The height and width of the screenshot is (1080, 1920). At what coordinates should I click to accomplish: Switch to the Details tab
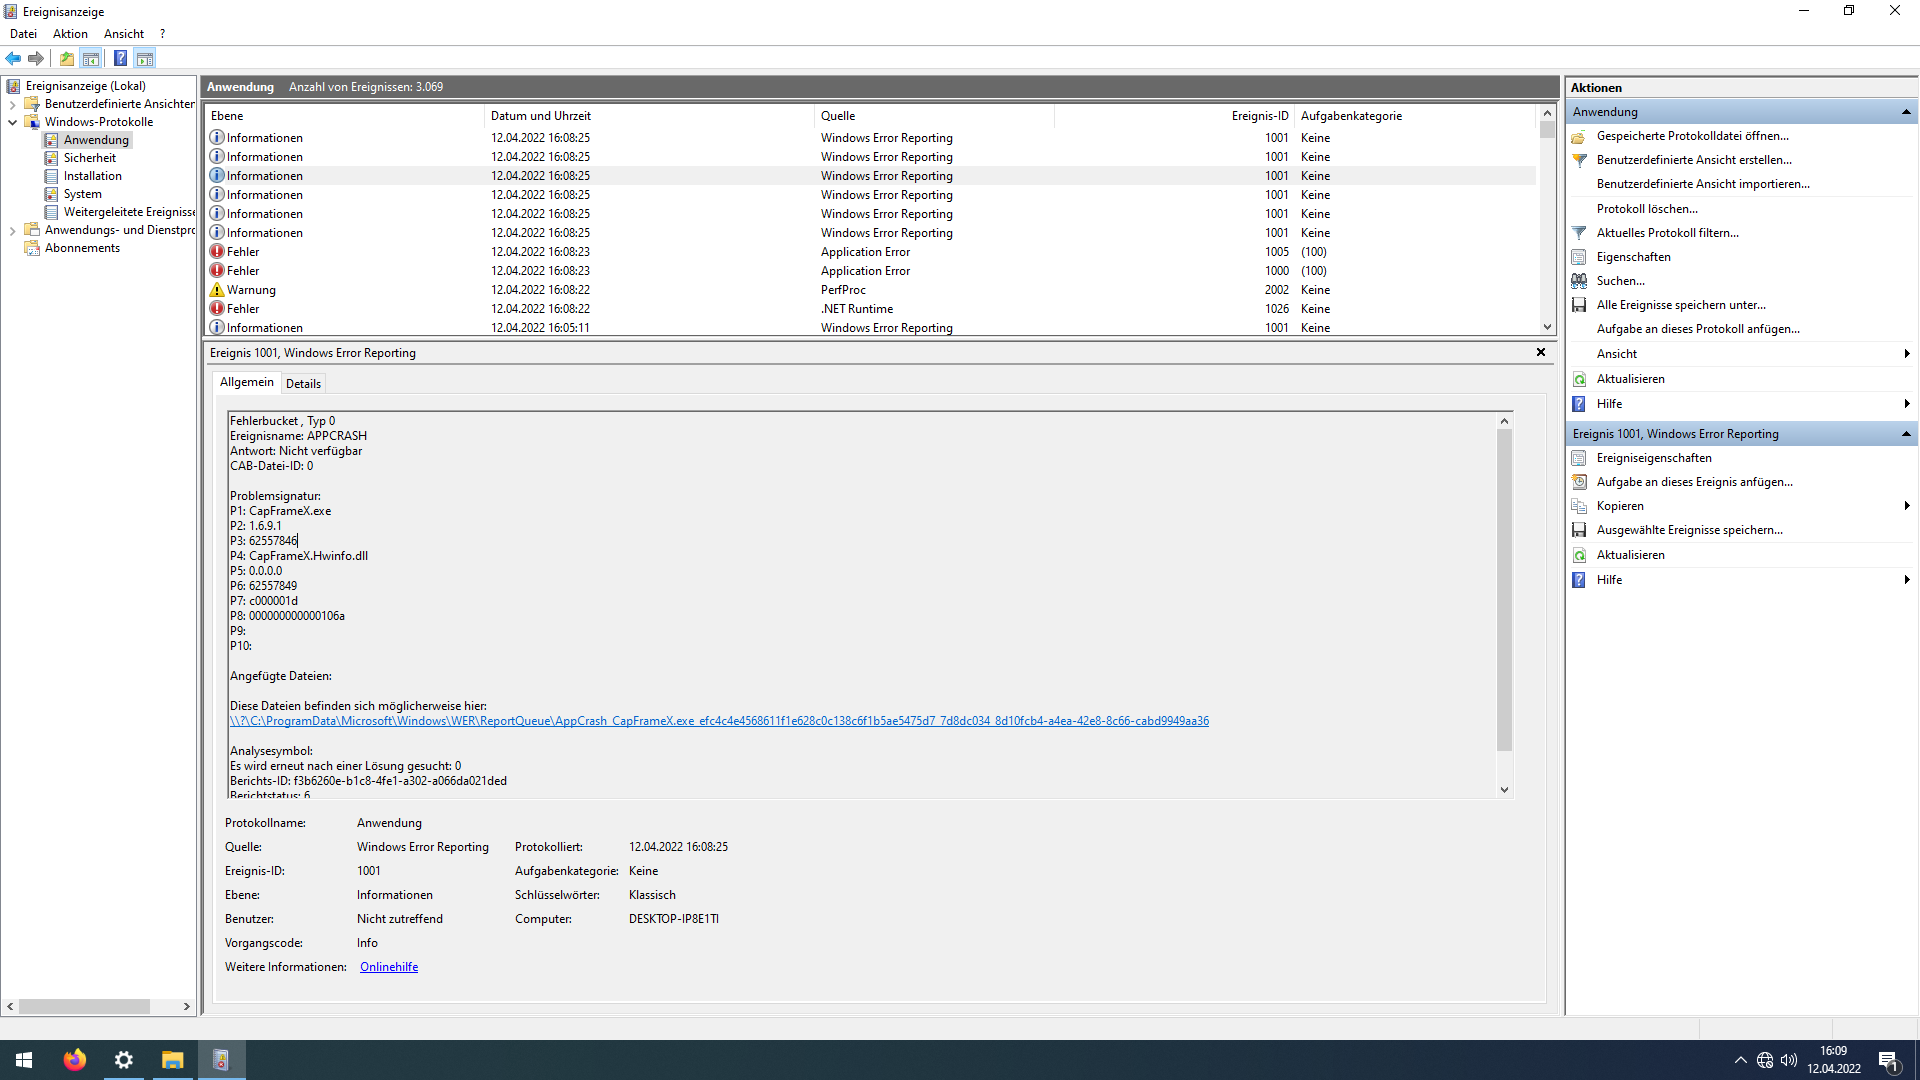303,383
